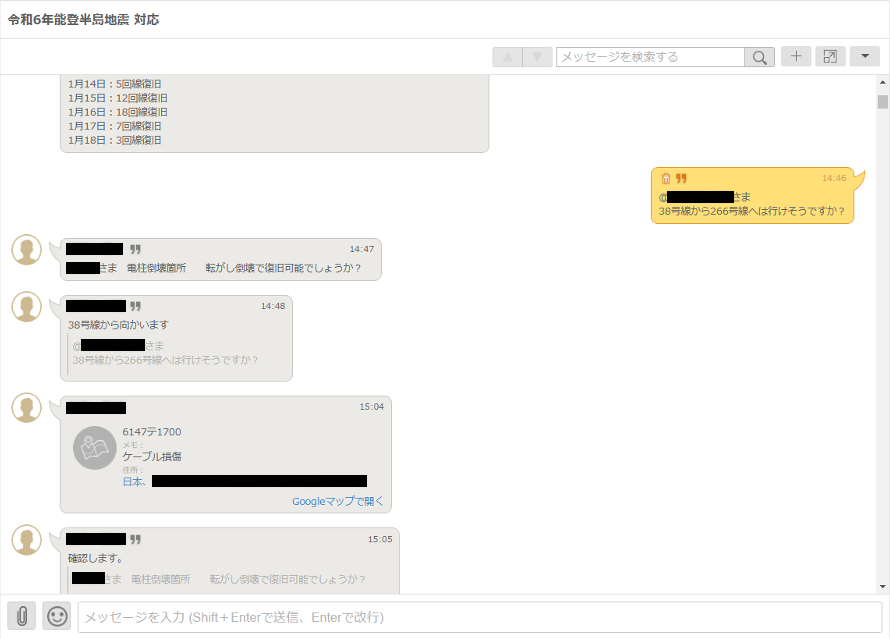
Task: Click the text 1月15日：12回線復旧
Action: 117,98
